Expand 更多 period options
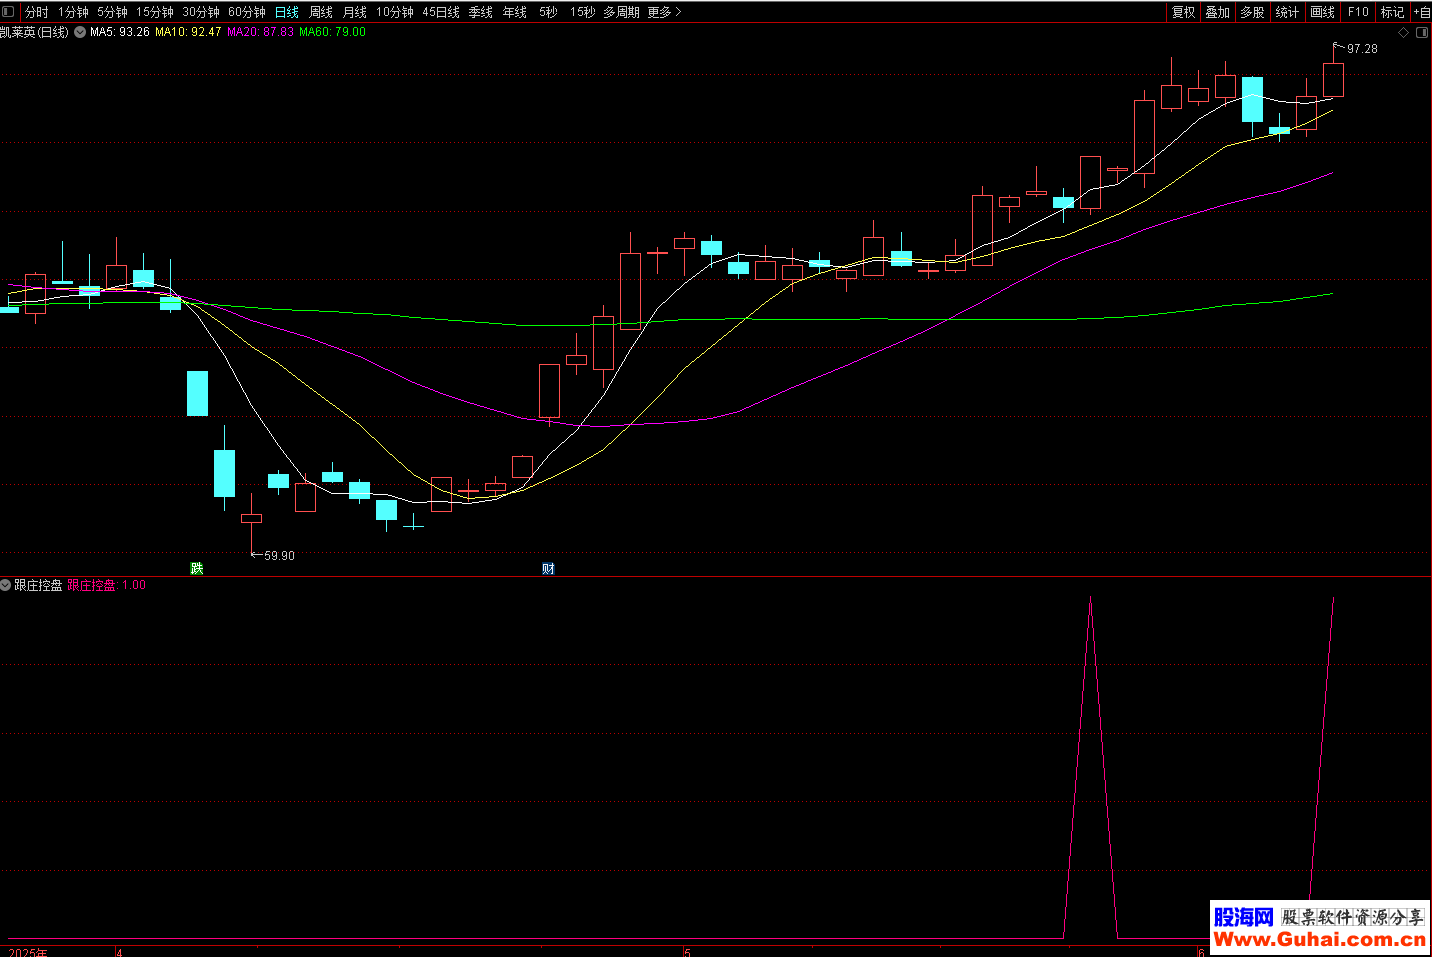The height and width of the screenshot is (957, 1432). tap(665, 12)
